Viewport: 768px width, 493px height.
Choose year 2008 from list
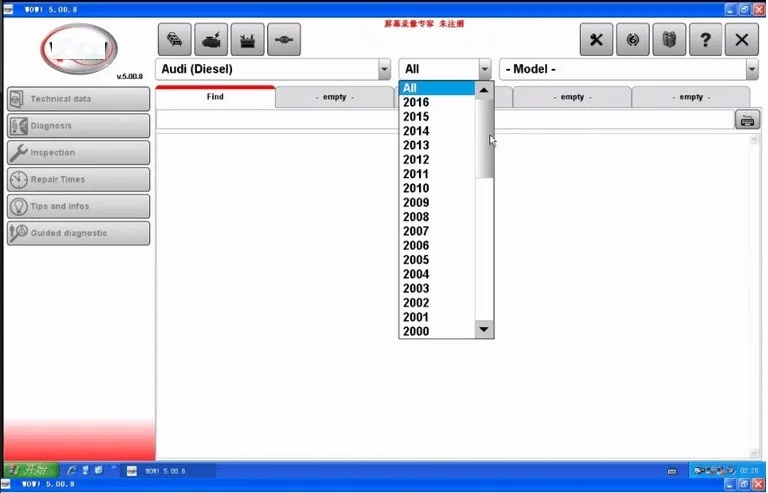tap(437, 216)
